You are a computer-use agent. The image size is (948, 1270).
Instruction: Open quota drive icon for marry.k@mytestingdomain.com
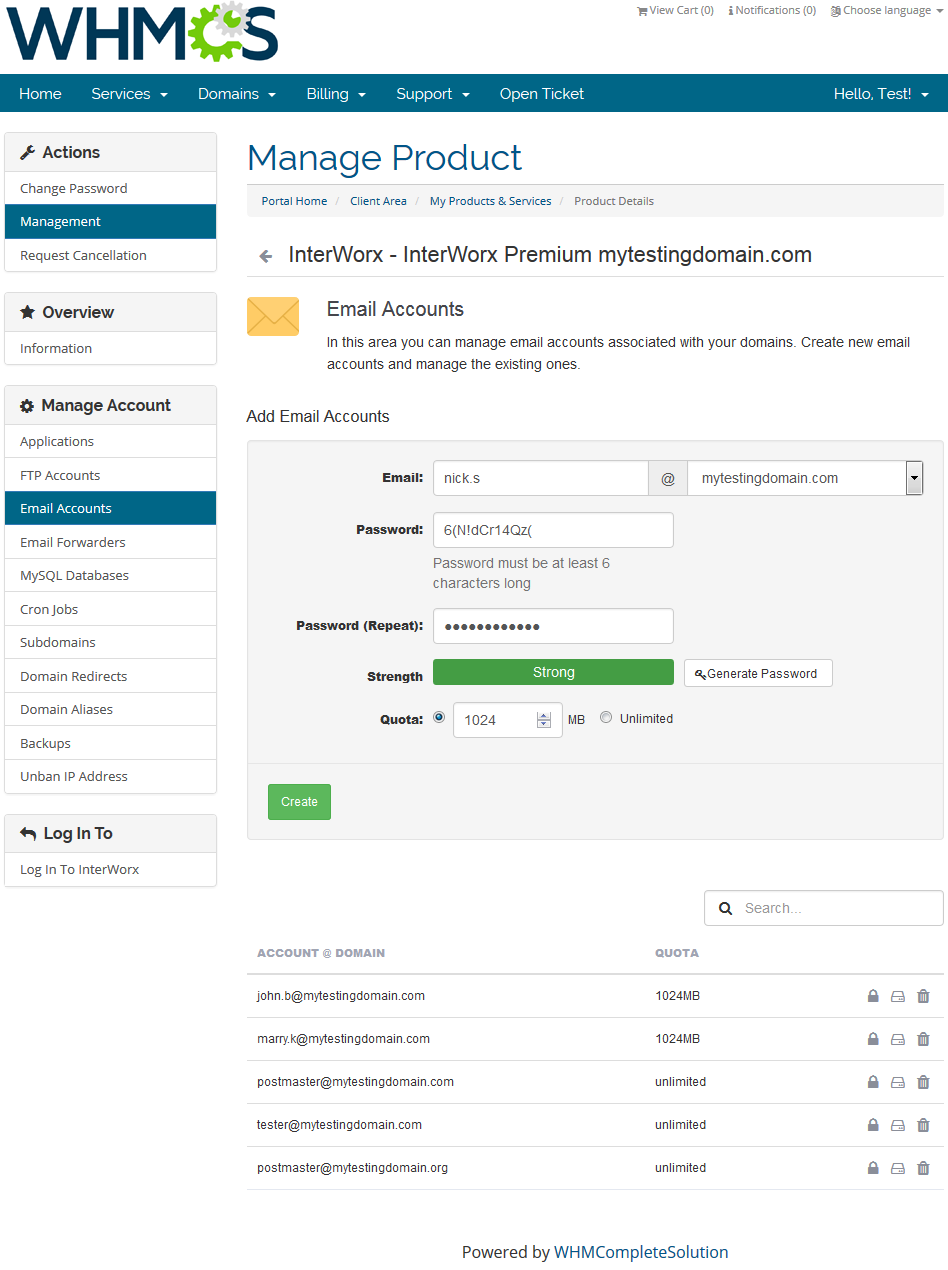click(x=898, y=1039)
